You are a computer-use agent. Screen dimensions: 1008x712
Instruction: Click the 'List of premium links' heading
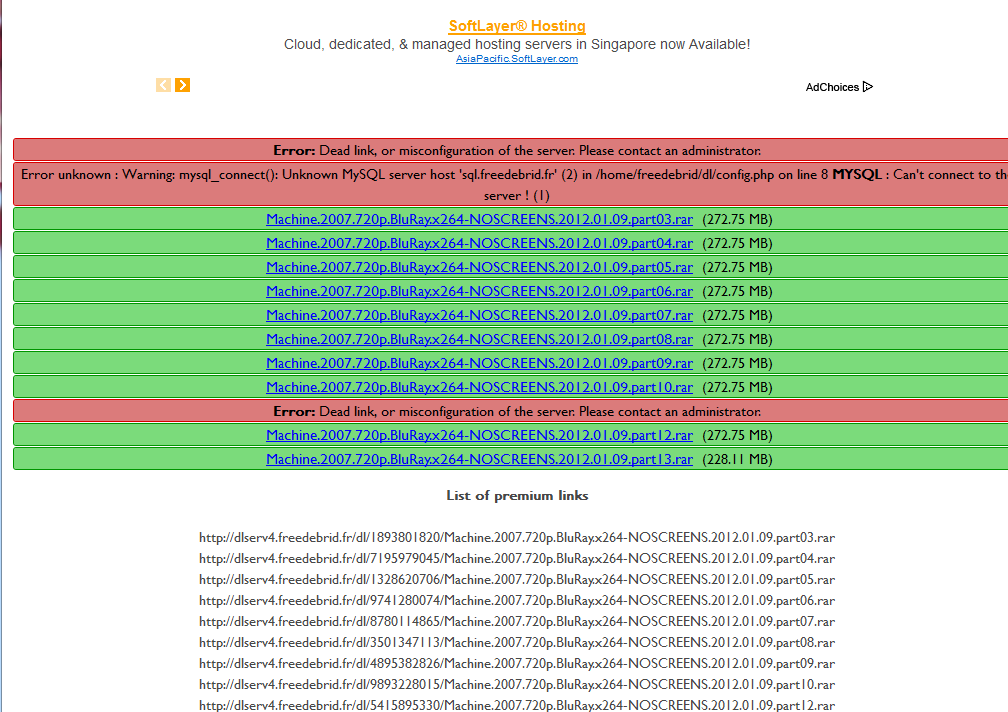click(x=517, y=495)
